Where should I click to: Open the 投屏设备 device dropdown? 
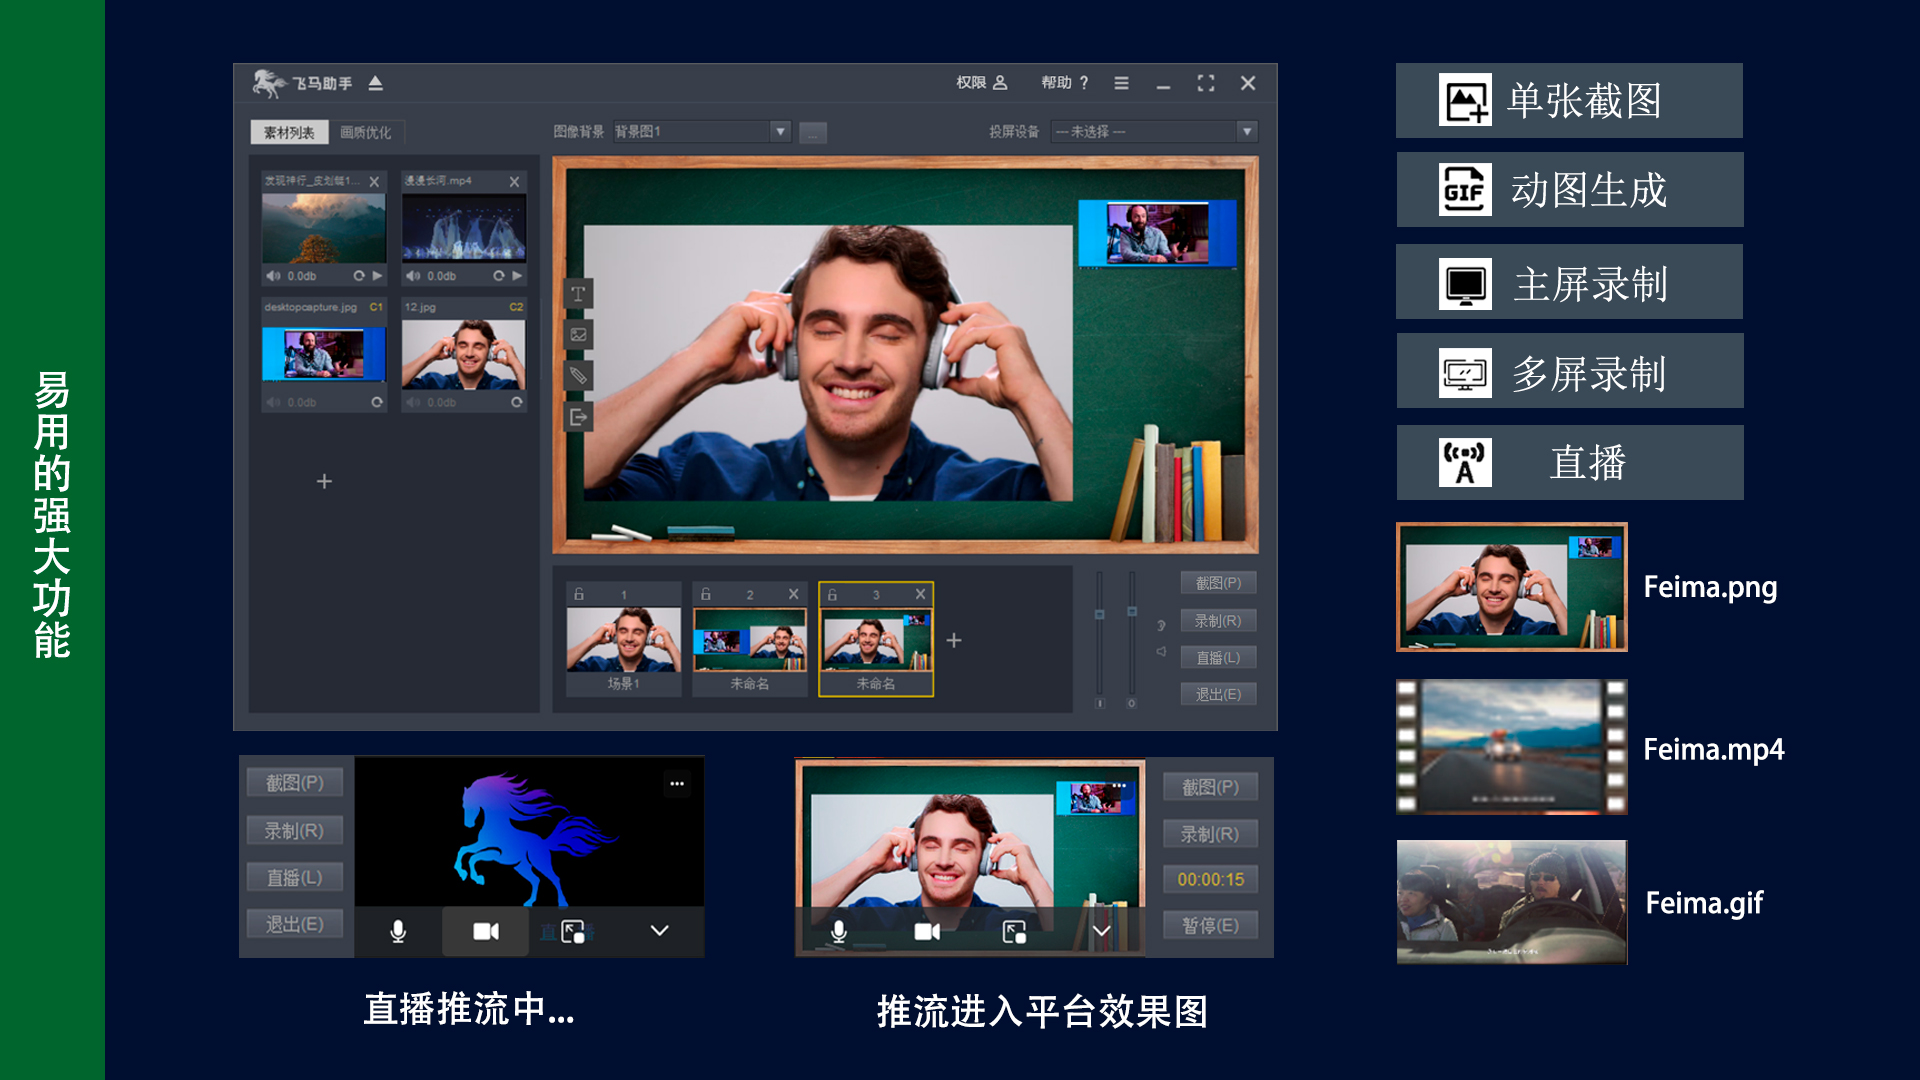click(x=1246, y=131)
